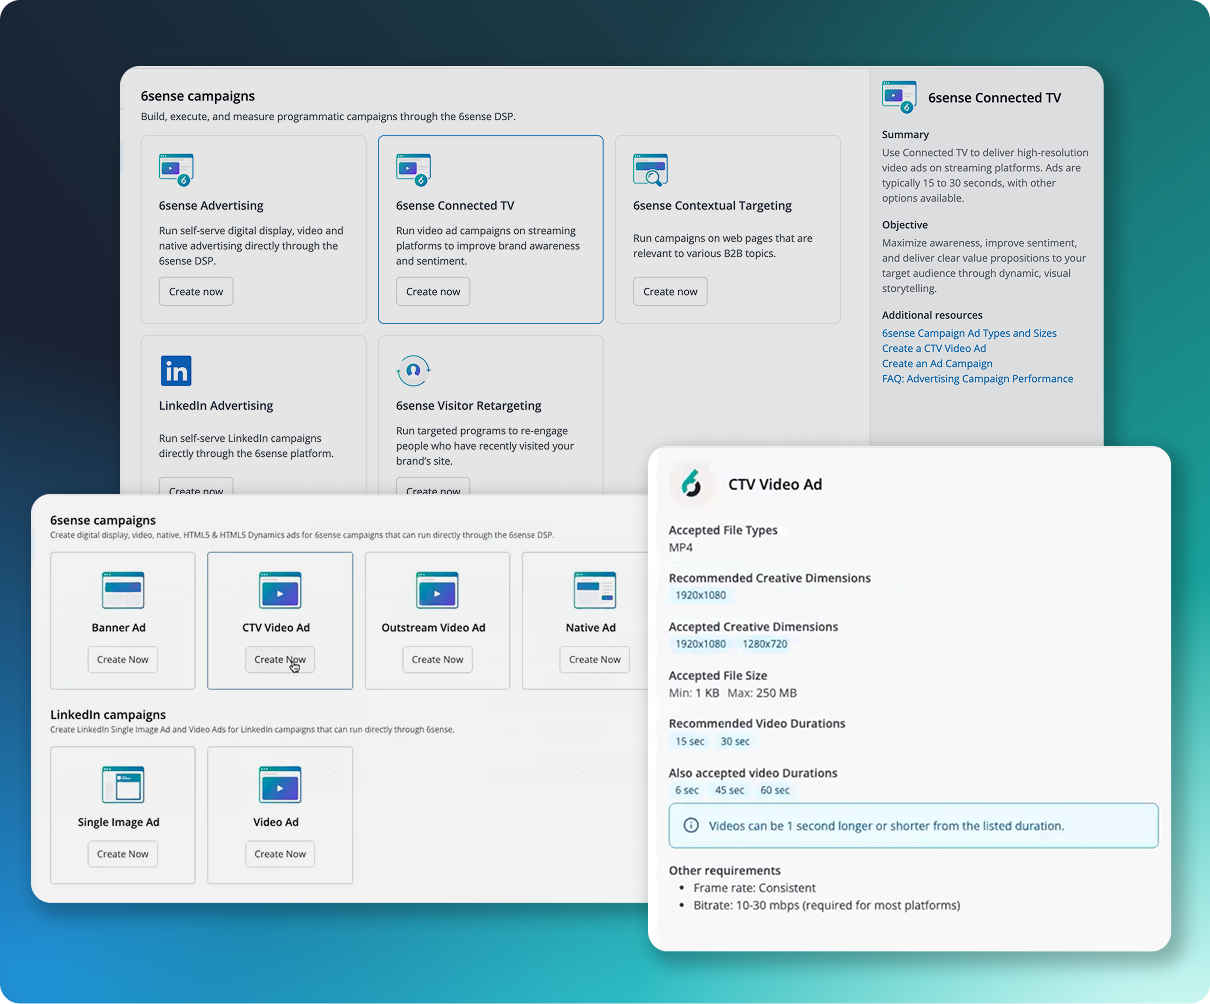Create now under 6sense Contextual Targeting
Image resolution: width=1210 pixels, height=1004 pixels.
click(670, 292)
